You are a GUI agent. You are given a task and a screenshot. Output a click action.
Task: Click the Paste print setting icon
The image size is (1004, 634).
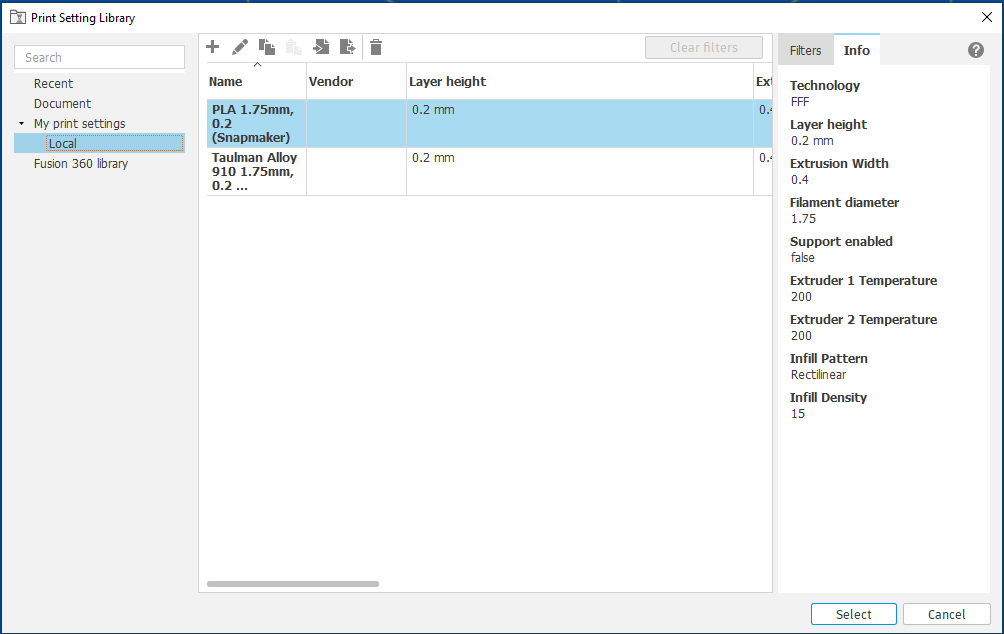pyautogui.click(x=293, y=47)
